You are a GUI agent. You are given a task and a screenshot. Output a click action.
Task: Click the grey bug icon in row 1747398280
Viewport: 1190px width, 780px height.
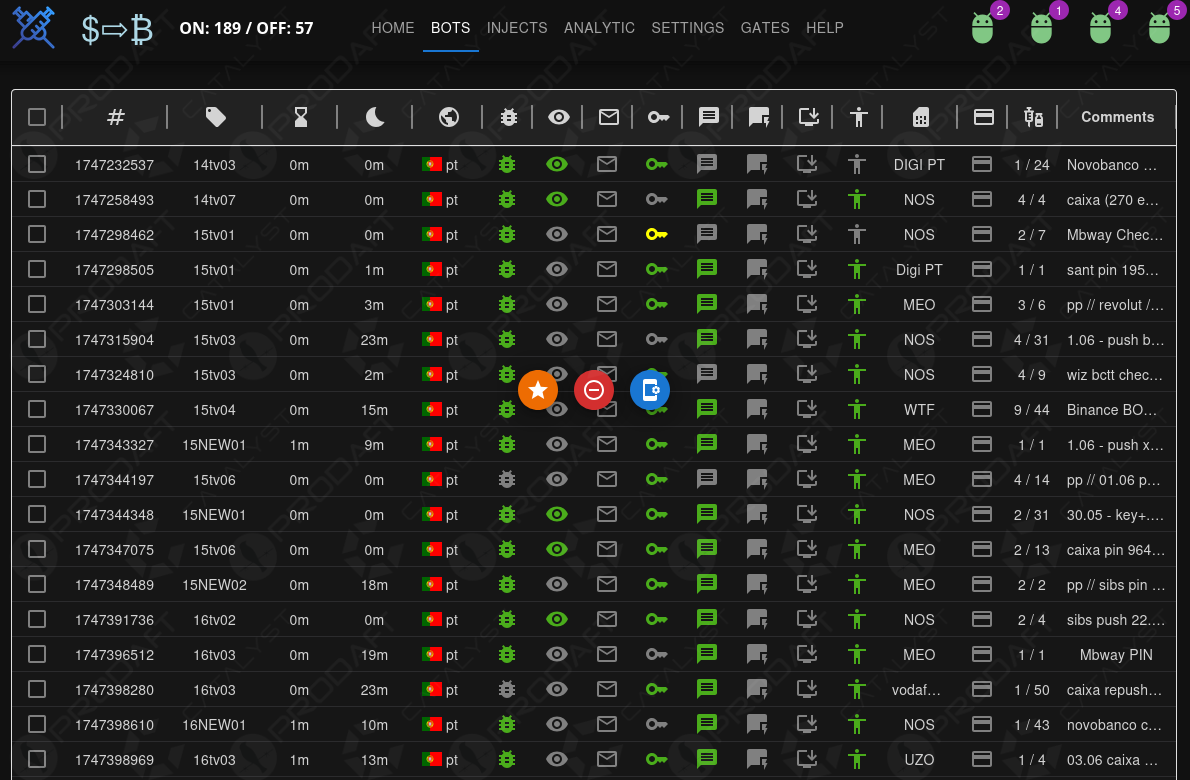point(507,689)
